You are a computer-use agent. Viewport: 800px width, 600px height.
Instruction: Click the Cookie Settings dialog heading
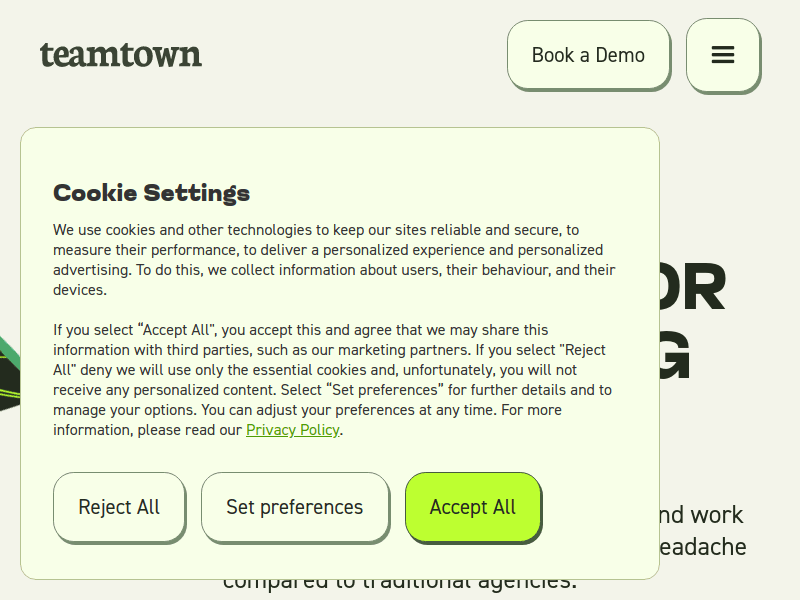point(151,192)
